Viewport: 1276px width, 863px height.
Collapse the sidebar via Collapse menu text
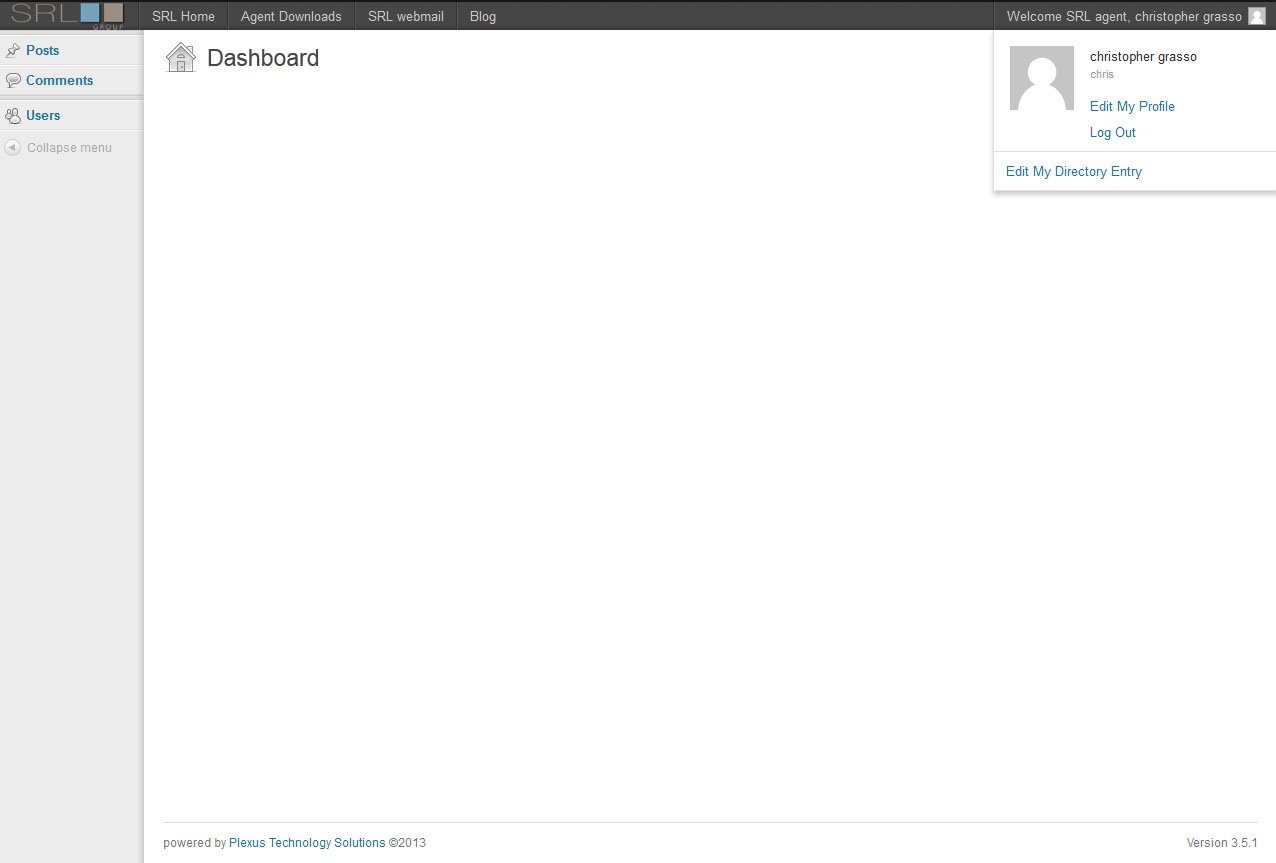[69, 148]
